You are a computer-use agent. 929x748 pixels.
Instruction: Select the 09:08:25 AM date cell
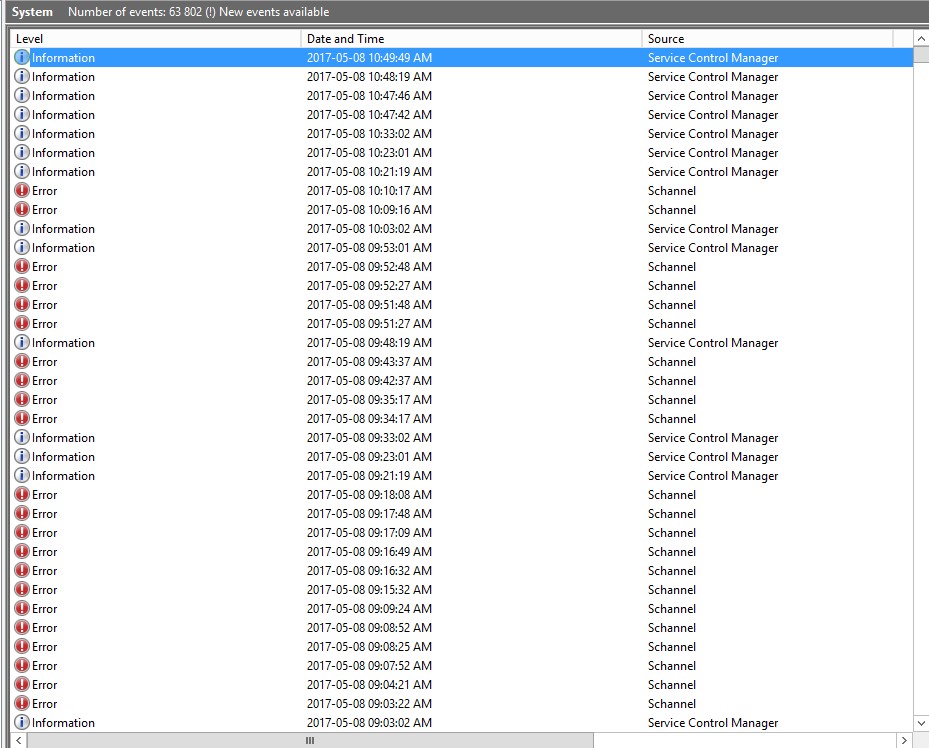pos(369,646)
